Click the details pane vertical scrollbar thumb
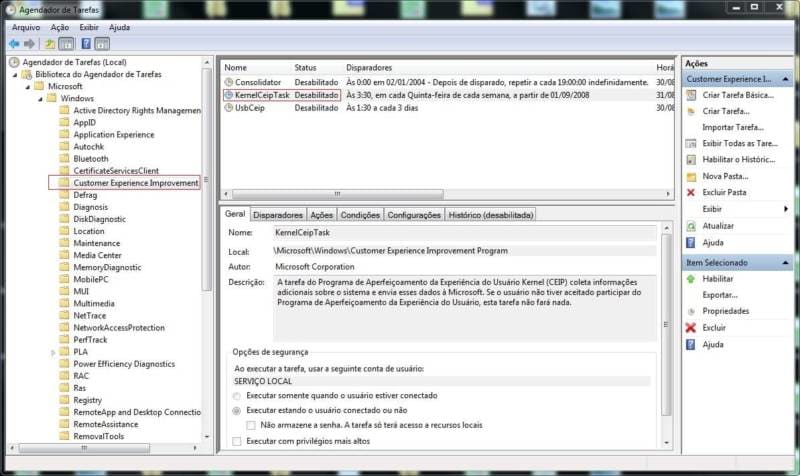 (x=666, y=324)
